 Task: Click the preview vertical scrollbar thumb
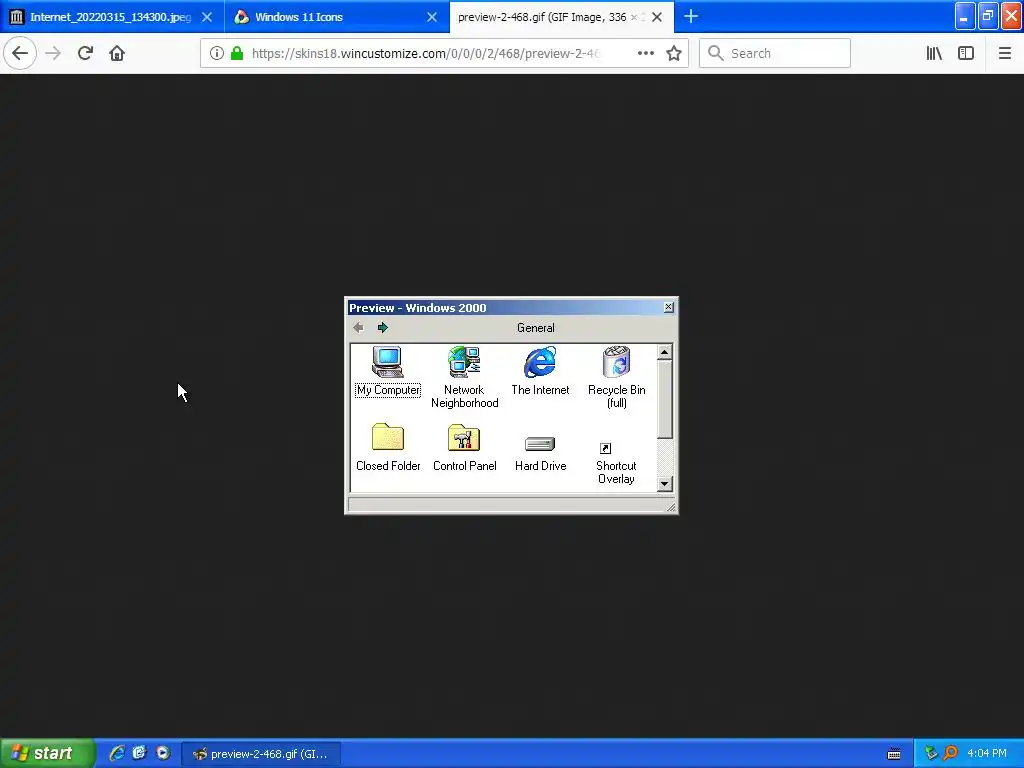point(664,399)
